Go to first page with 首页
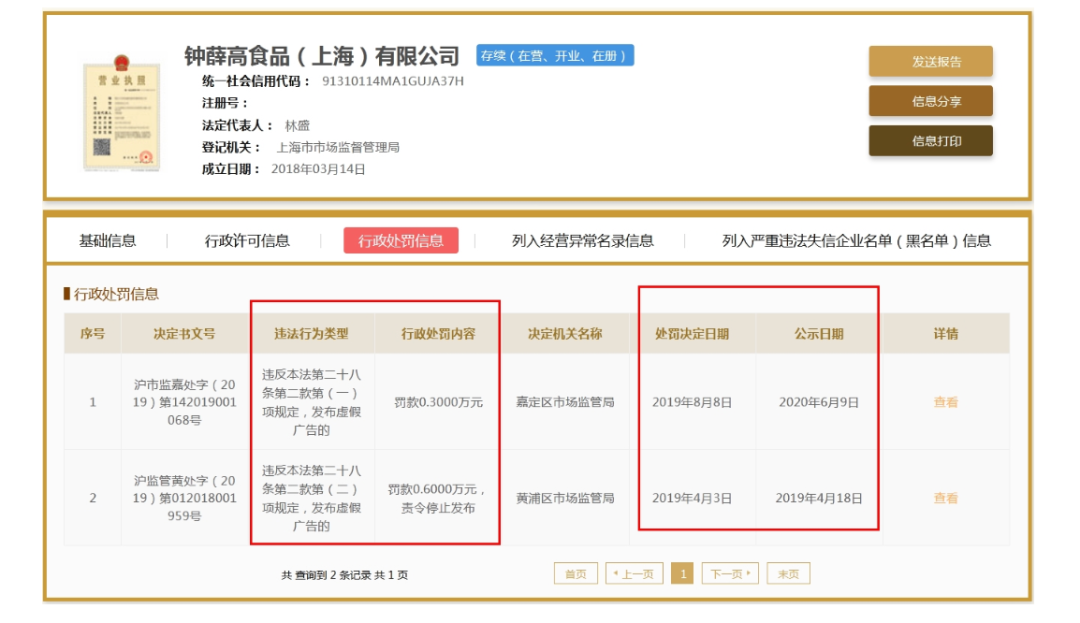 click(575, 574)
